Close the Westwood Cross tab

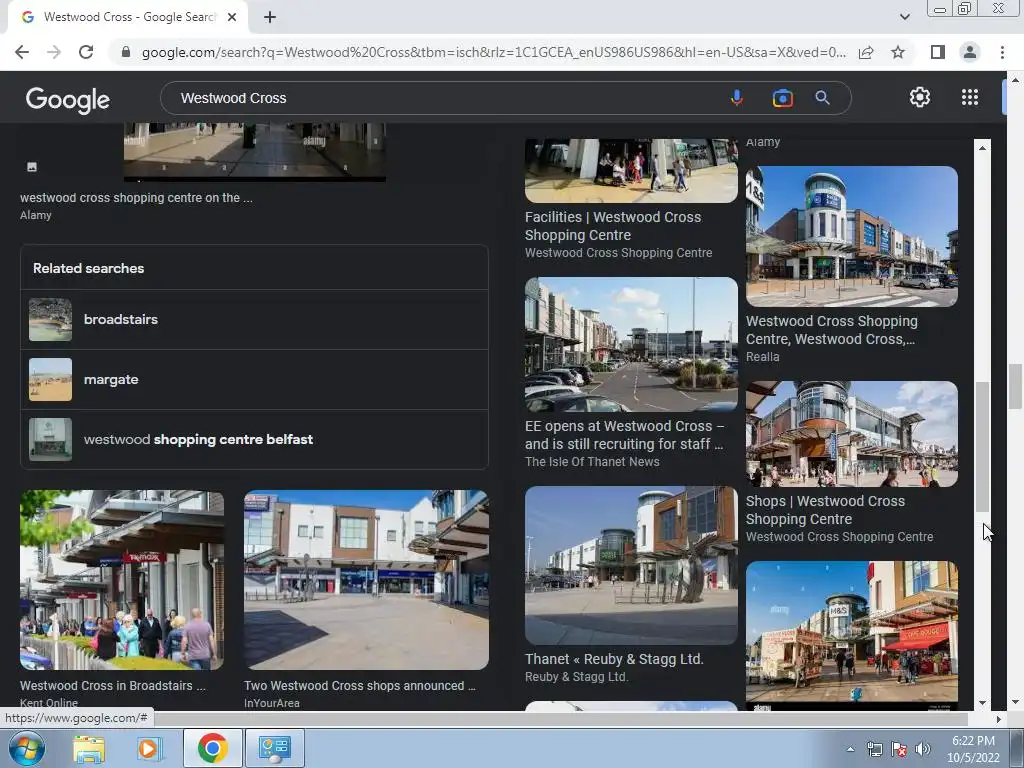[x=232, y=18]
